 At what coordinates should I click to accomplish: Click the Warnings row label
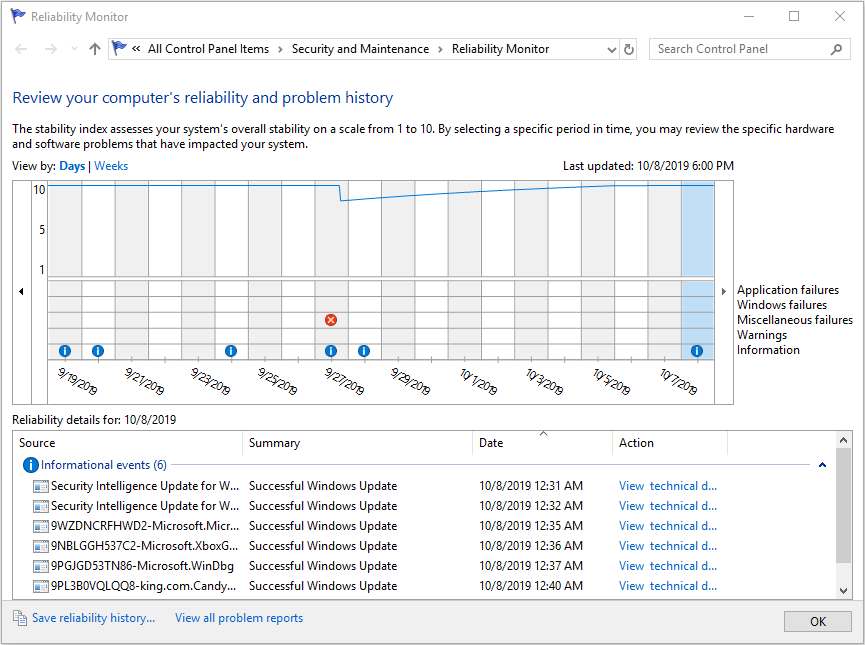pyautogui.click(x=762, y=335)
